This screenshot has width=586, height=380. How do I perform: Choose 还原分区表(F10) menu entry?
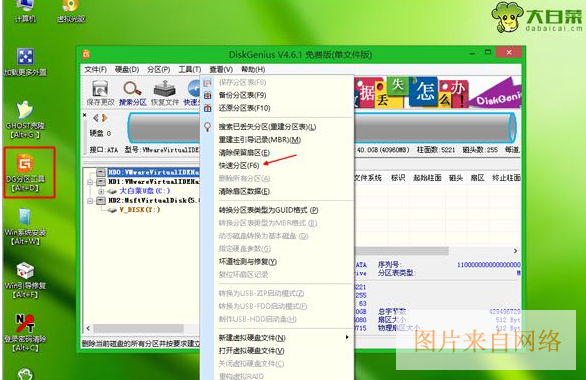point(244,108)
